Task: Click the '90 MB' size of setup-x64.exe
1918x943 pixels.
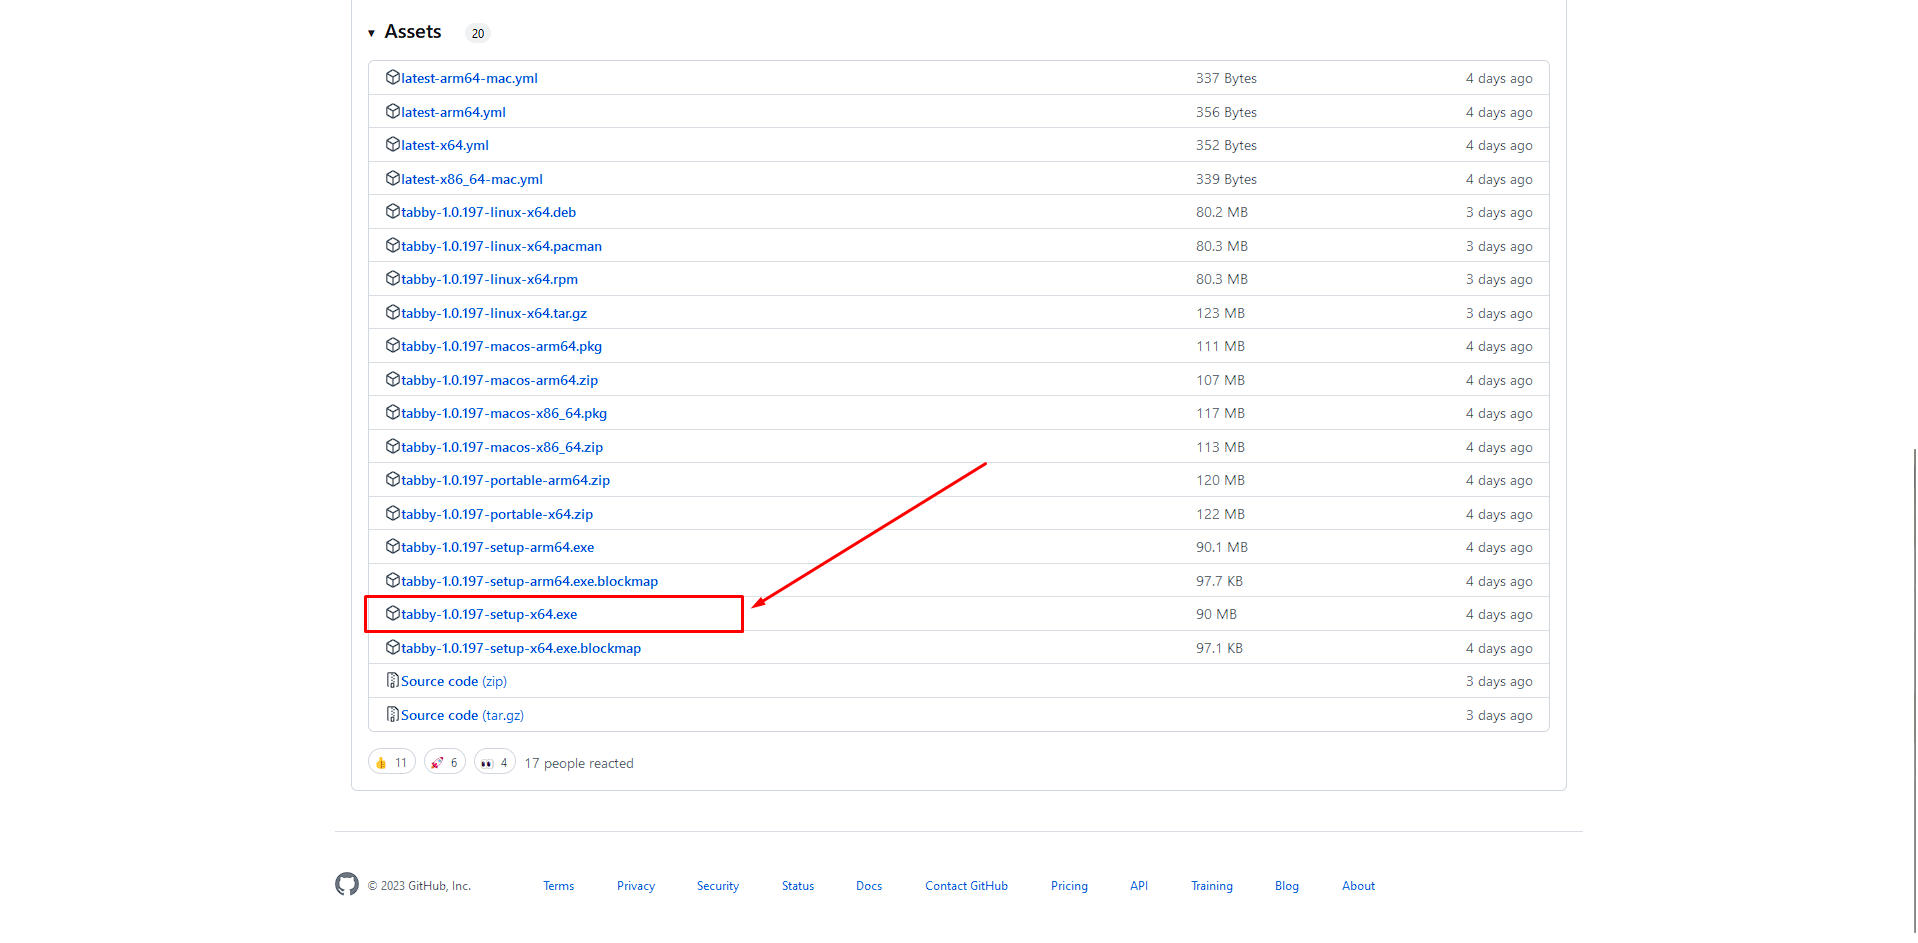Action: click(x=1216, y=614)
